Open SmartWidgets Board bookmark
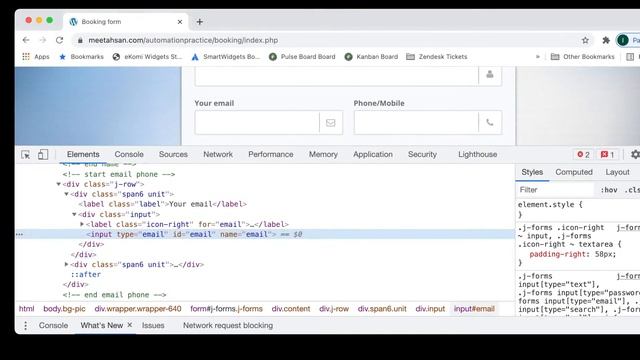Image resolution: width=640 pixels, height=360 pixels. coord(226,57)
